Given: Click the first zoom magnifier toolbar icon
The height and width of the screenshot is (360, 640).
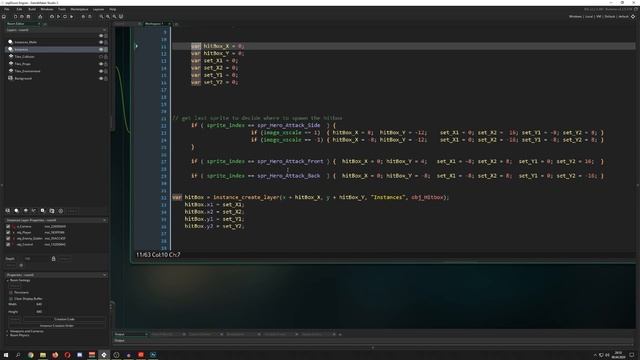Looking at the screenshot, I should pyautogui.click(x=102, y=17).
